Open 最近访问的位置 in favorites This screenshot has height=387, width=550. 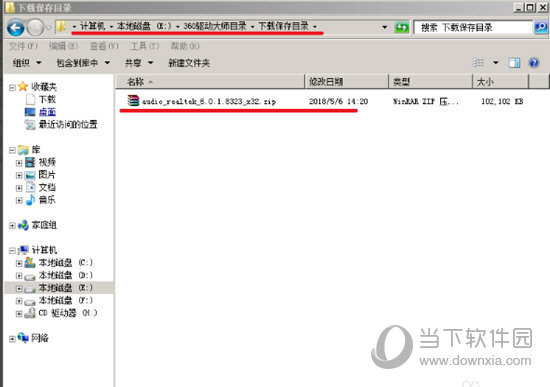(68, 124)
